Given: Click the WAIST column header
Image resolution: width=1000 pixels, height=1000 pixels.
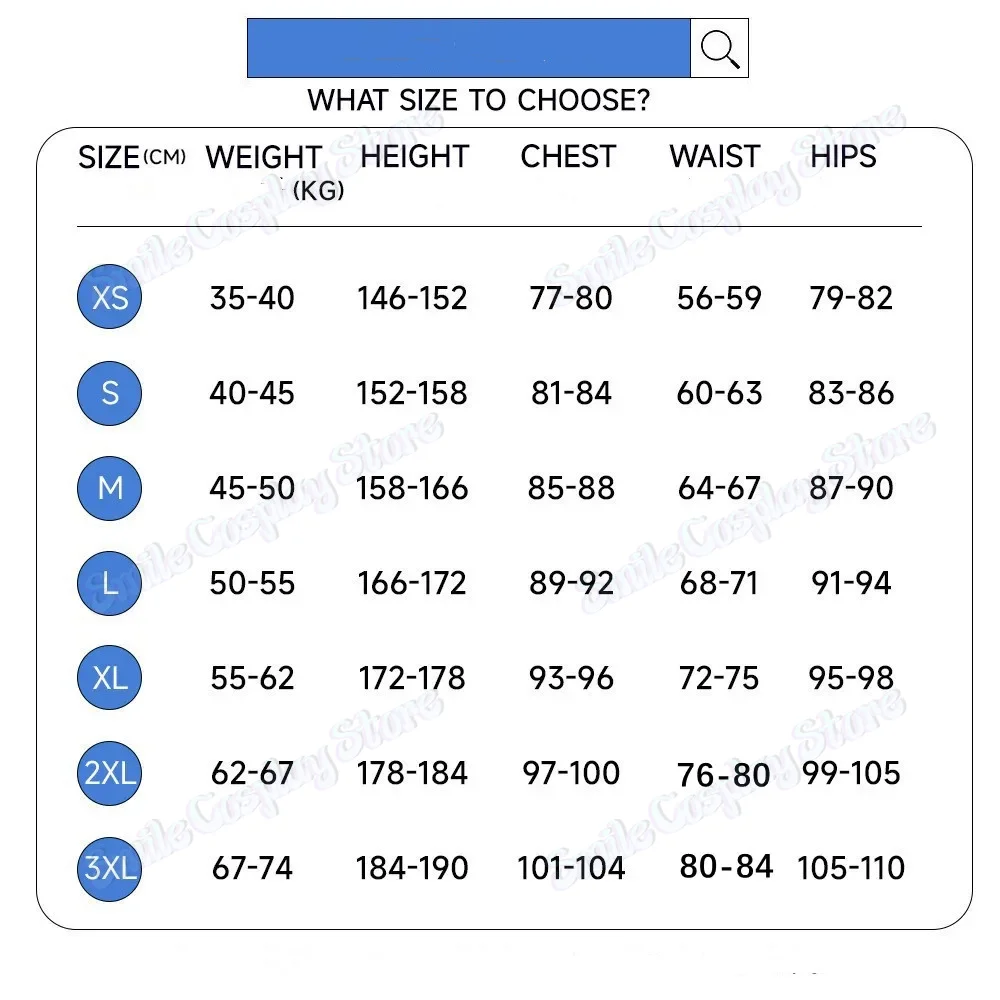Looking at the screenshot, I should point(715,157).
